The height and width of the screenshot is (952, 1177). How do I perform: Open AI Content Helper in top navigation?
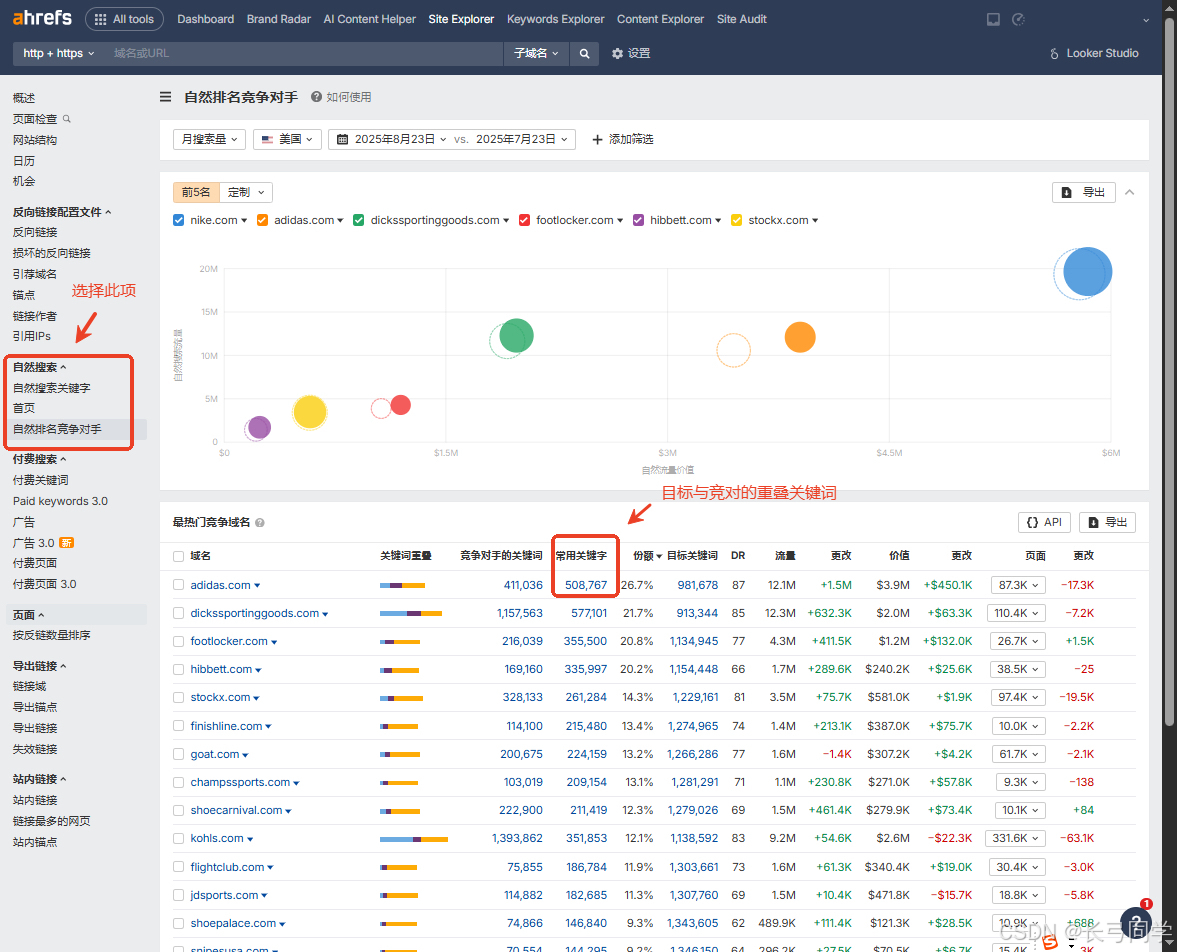369,19
